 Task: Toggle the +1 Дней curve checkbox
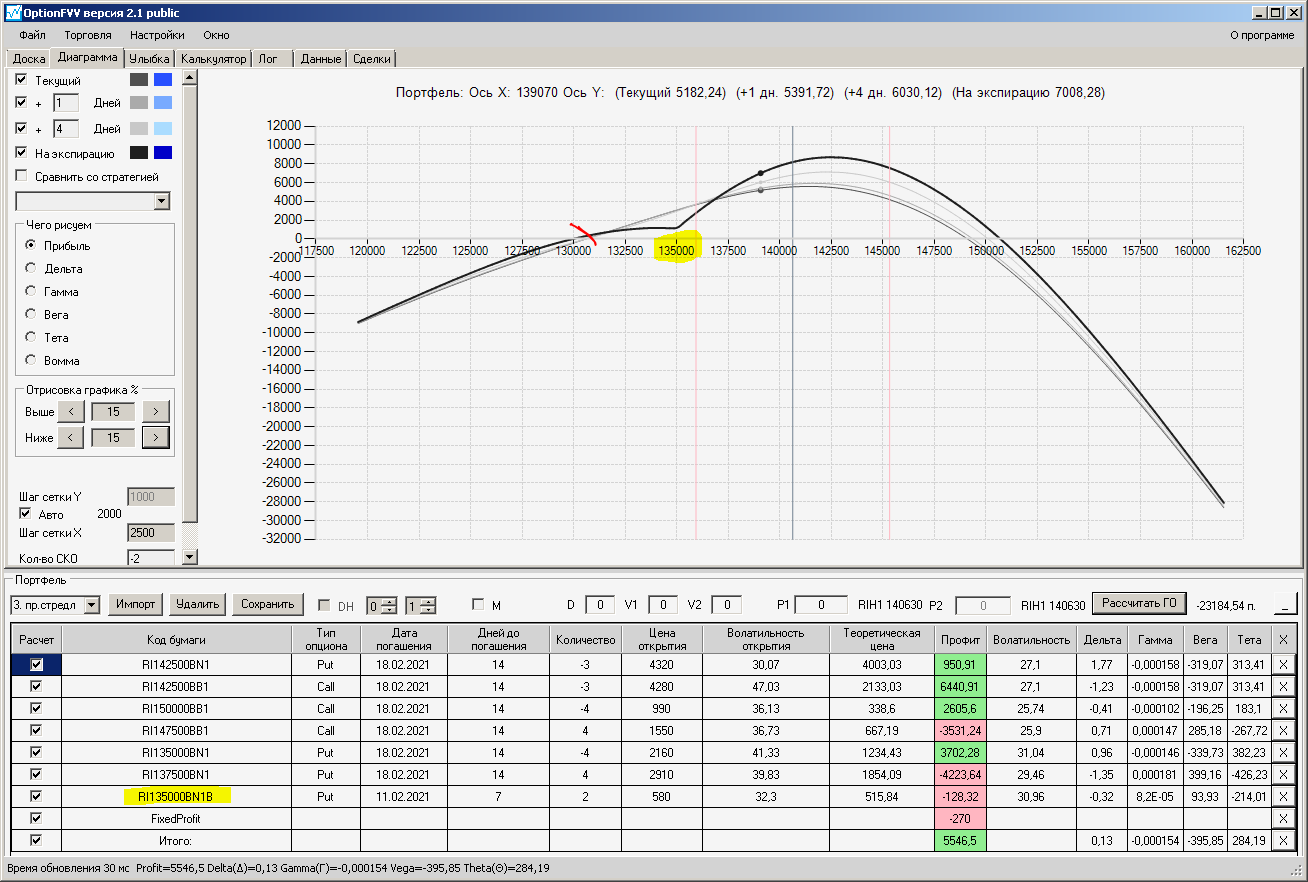(x=22, y=102)
